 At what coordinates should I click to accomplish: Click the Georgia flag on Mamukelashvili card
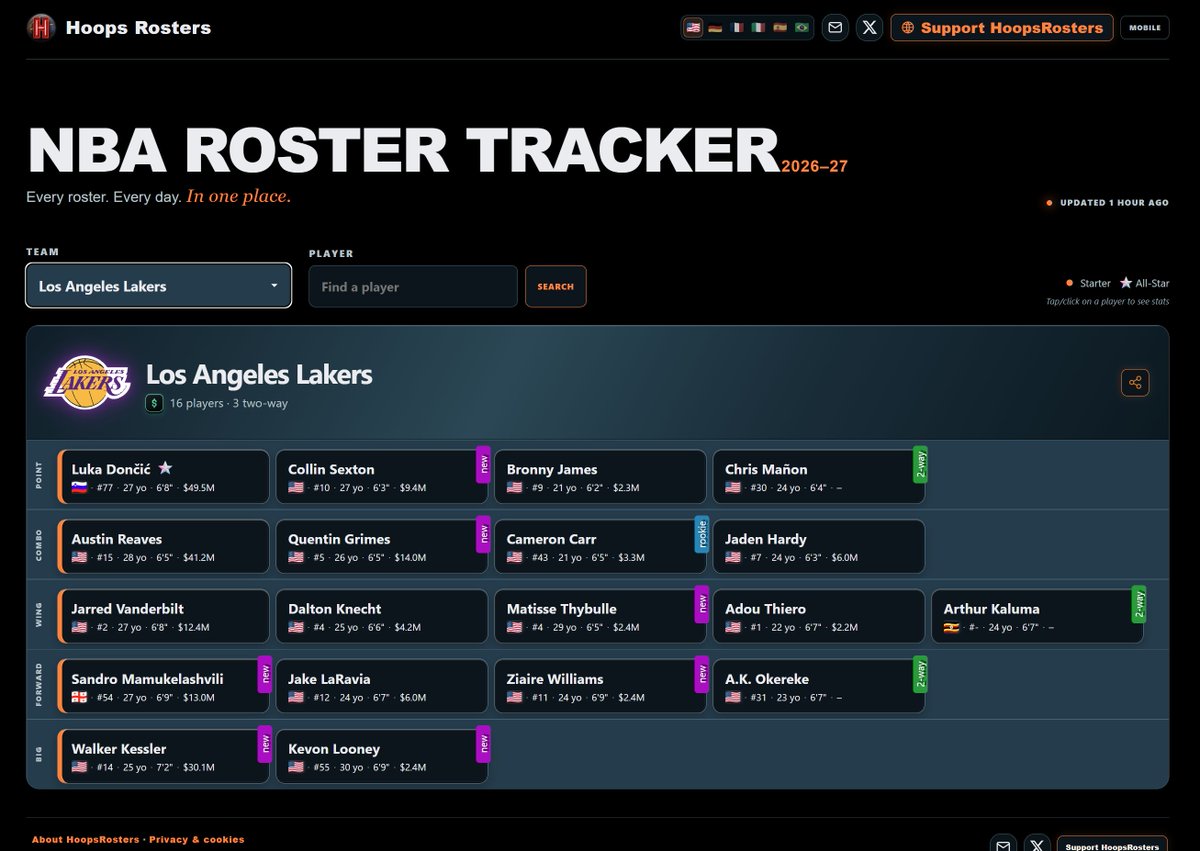click(79, 698)
